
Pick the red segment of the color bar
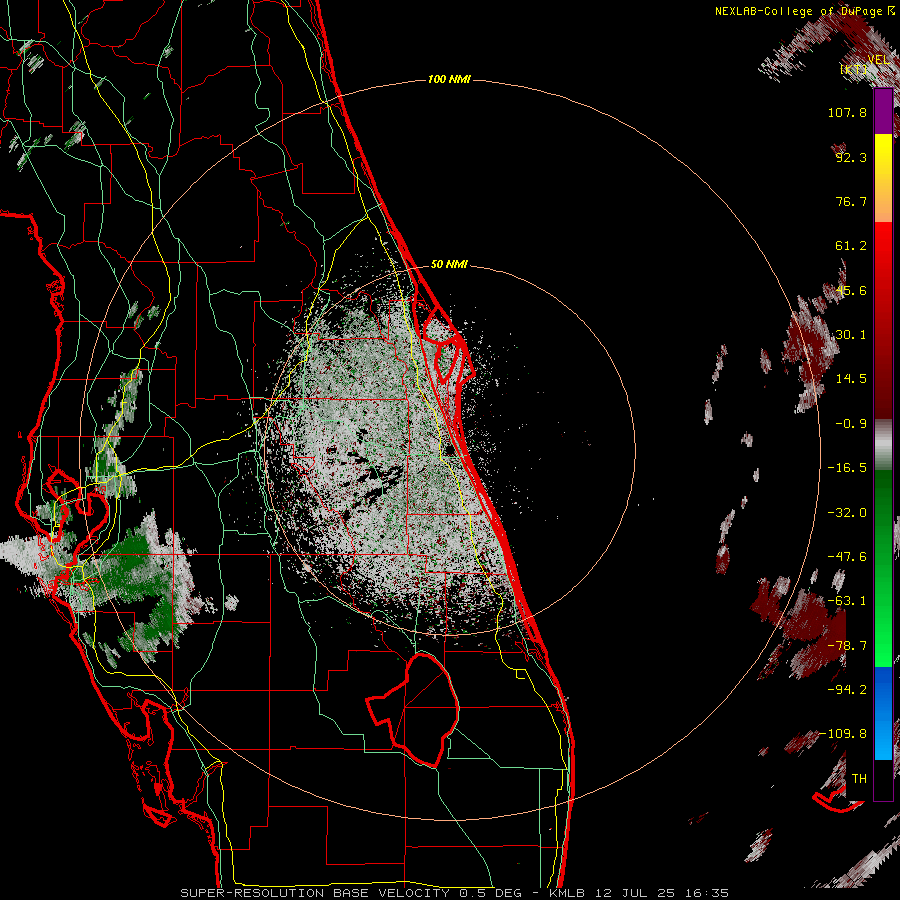click(883, 320)
